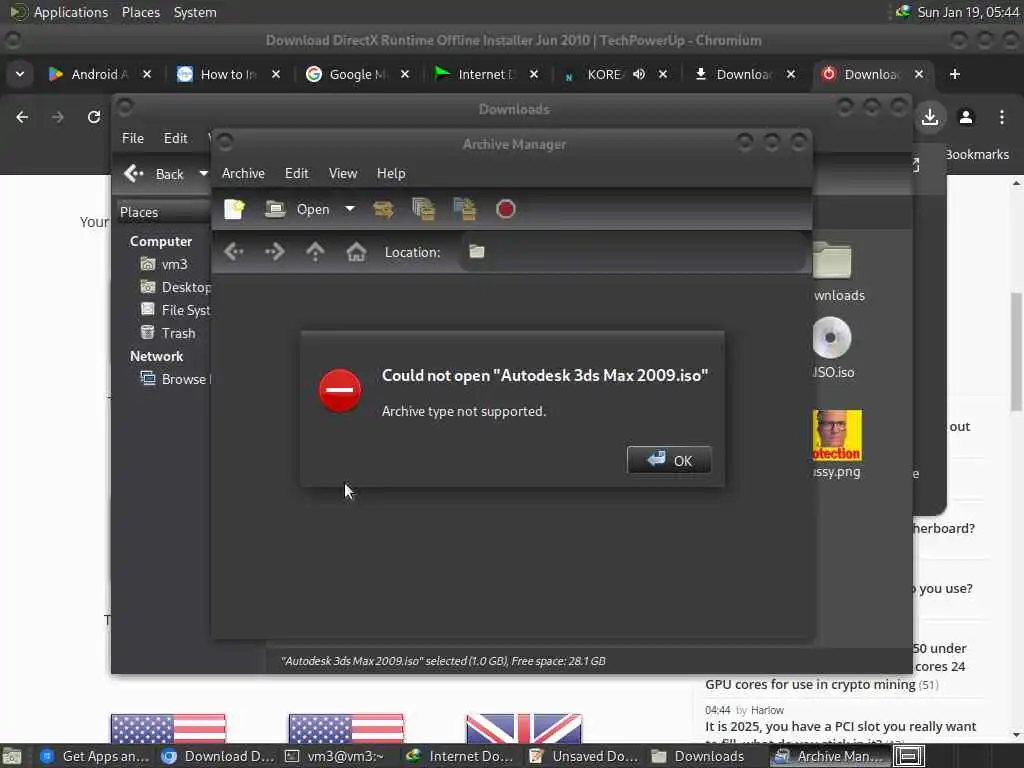Switch to vm3@vm3 terminal taskbar item
The height and width of the screenshot is (768, 1024).
[334, 756]
